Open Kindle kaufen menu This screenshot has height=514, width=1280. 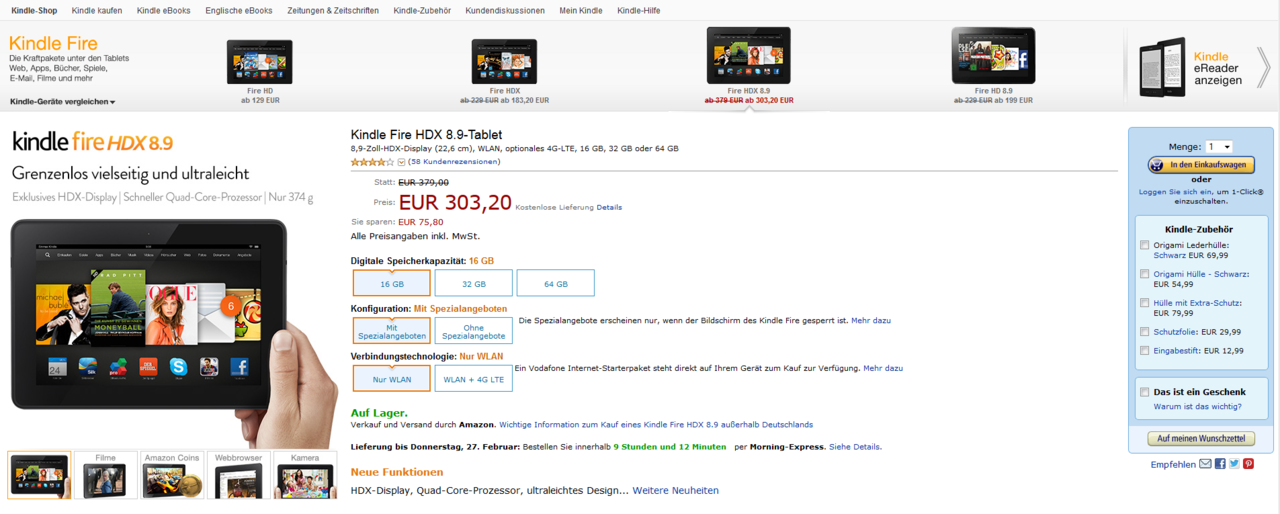coord(97,10)
